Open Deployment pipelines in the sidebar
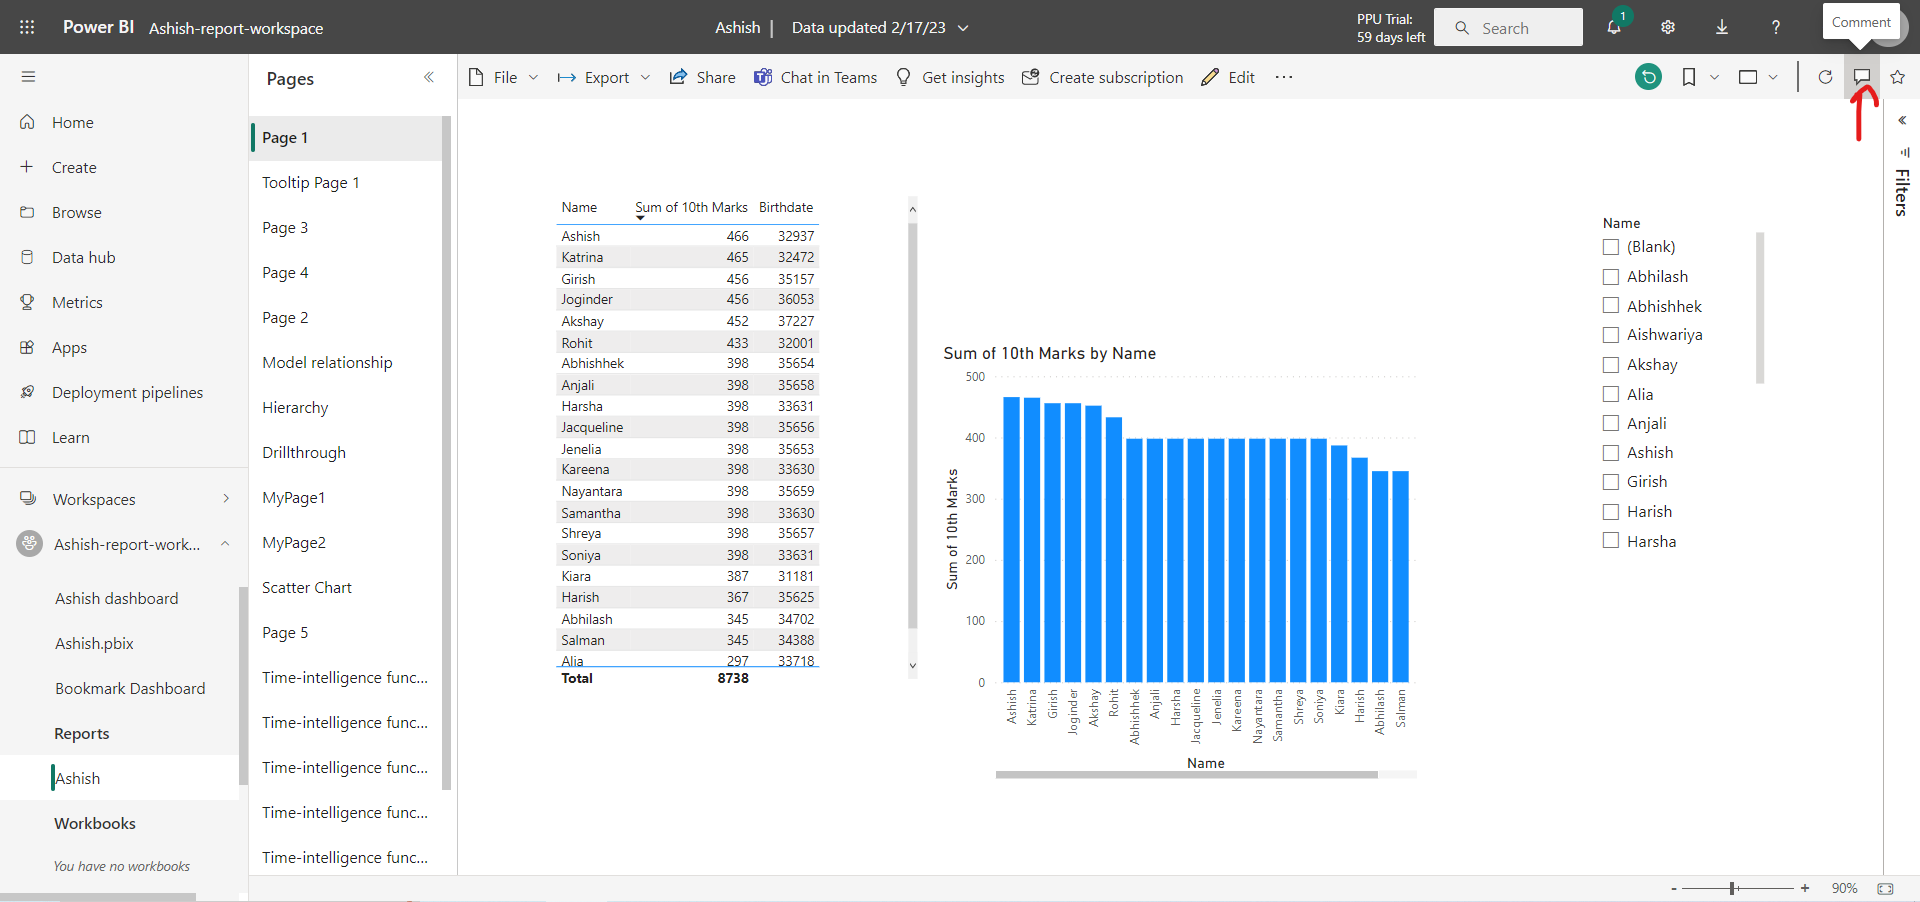1920x902 pixels. (x=128, y=392)
